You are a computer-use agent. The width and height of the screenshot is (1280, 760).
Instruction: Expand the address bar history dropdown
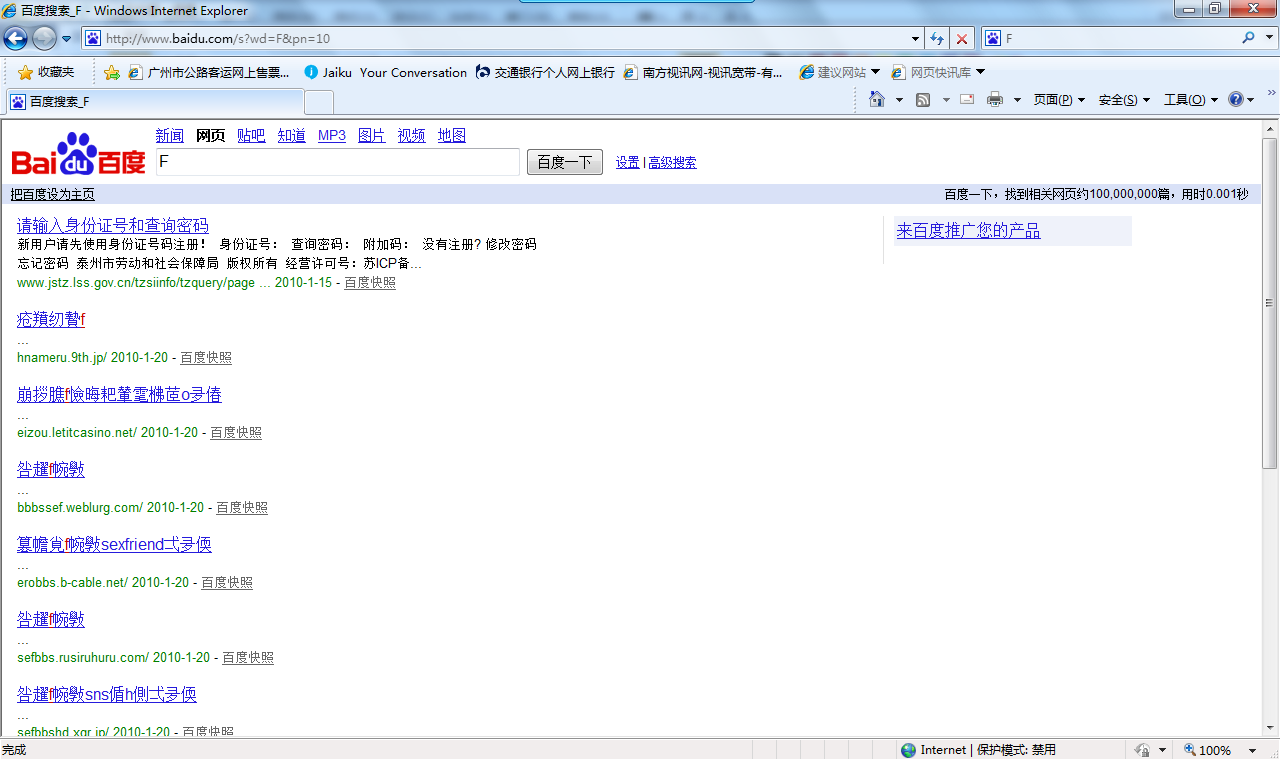coord(916,38)
